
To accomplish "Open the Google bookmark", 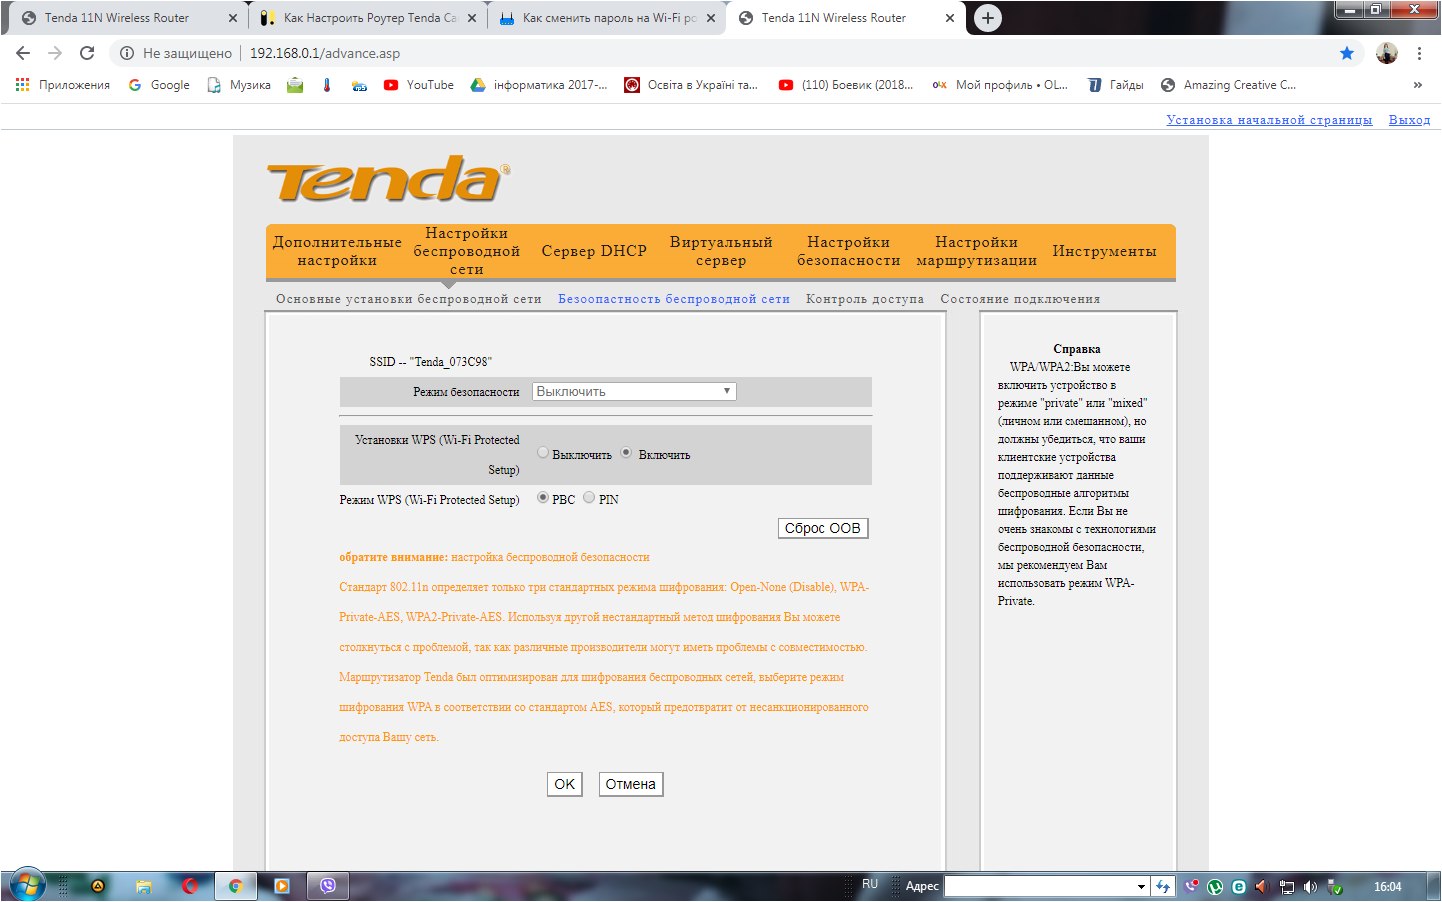I will [x=159, y=85].
